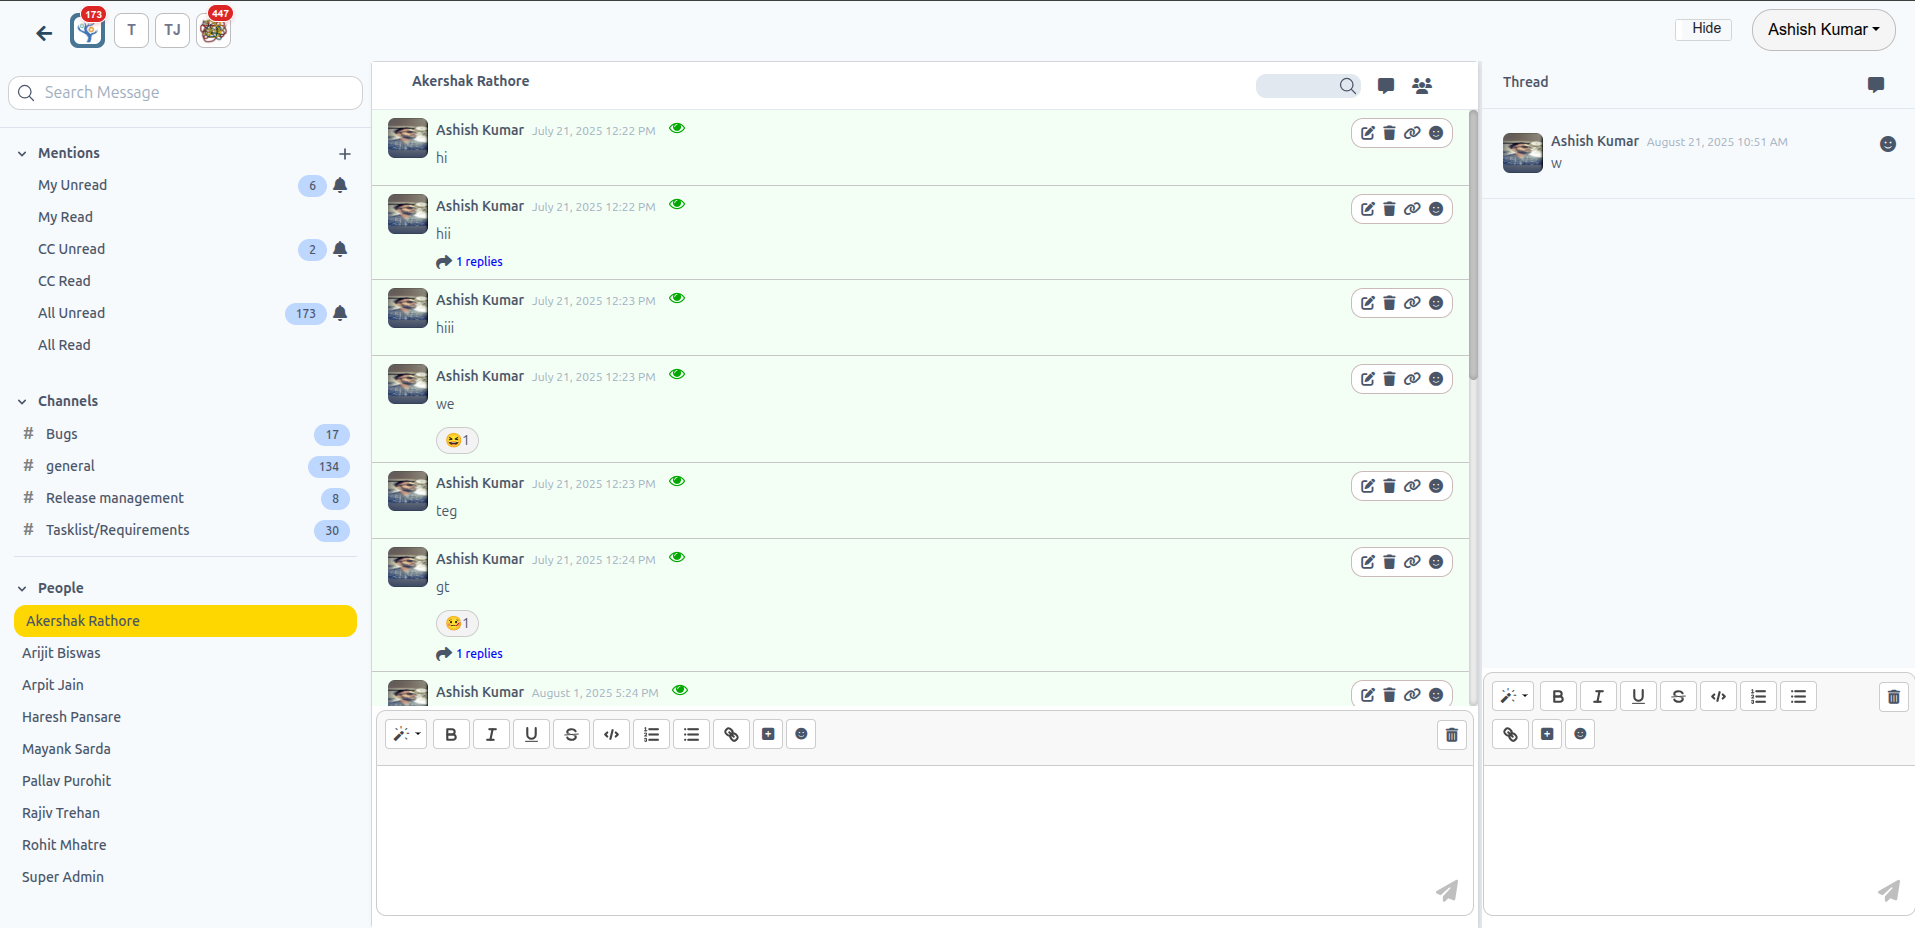Collapse the Channels section
1915x928 pixels.
coord(22,402)
